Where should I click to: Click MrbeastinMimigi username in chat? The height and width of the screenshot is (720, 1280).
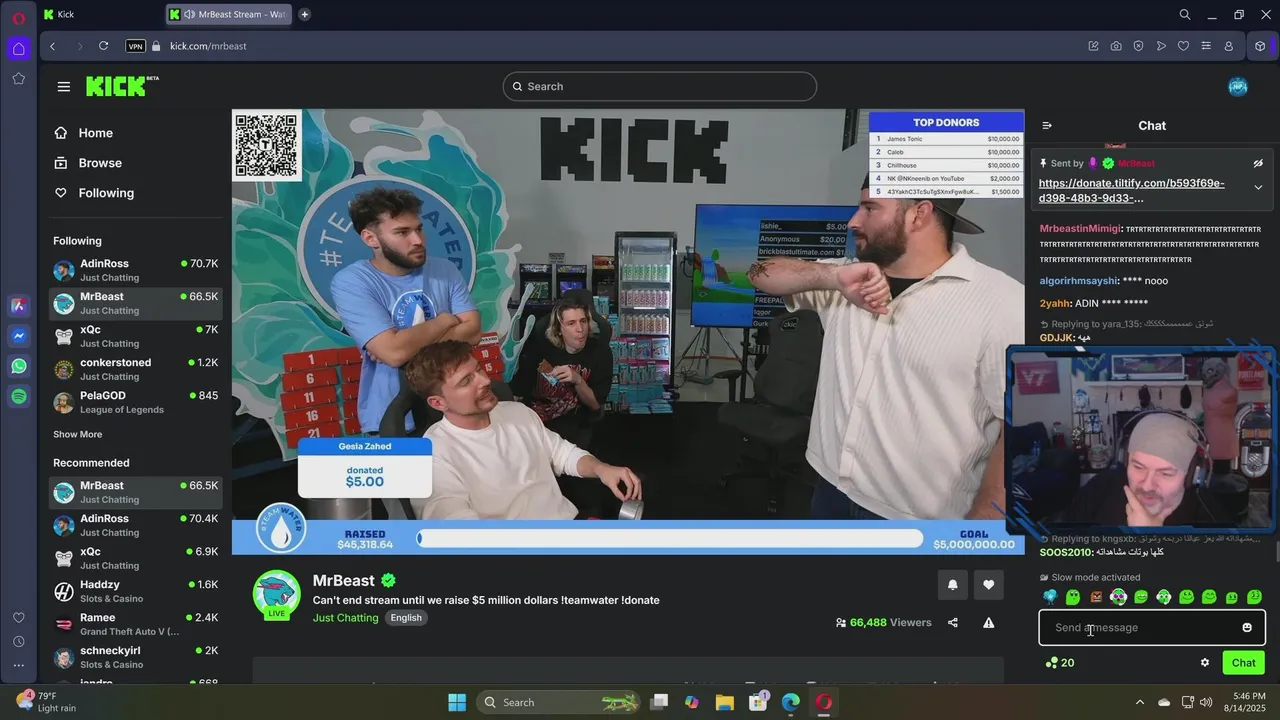coord(1080,229)
